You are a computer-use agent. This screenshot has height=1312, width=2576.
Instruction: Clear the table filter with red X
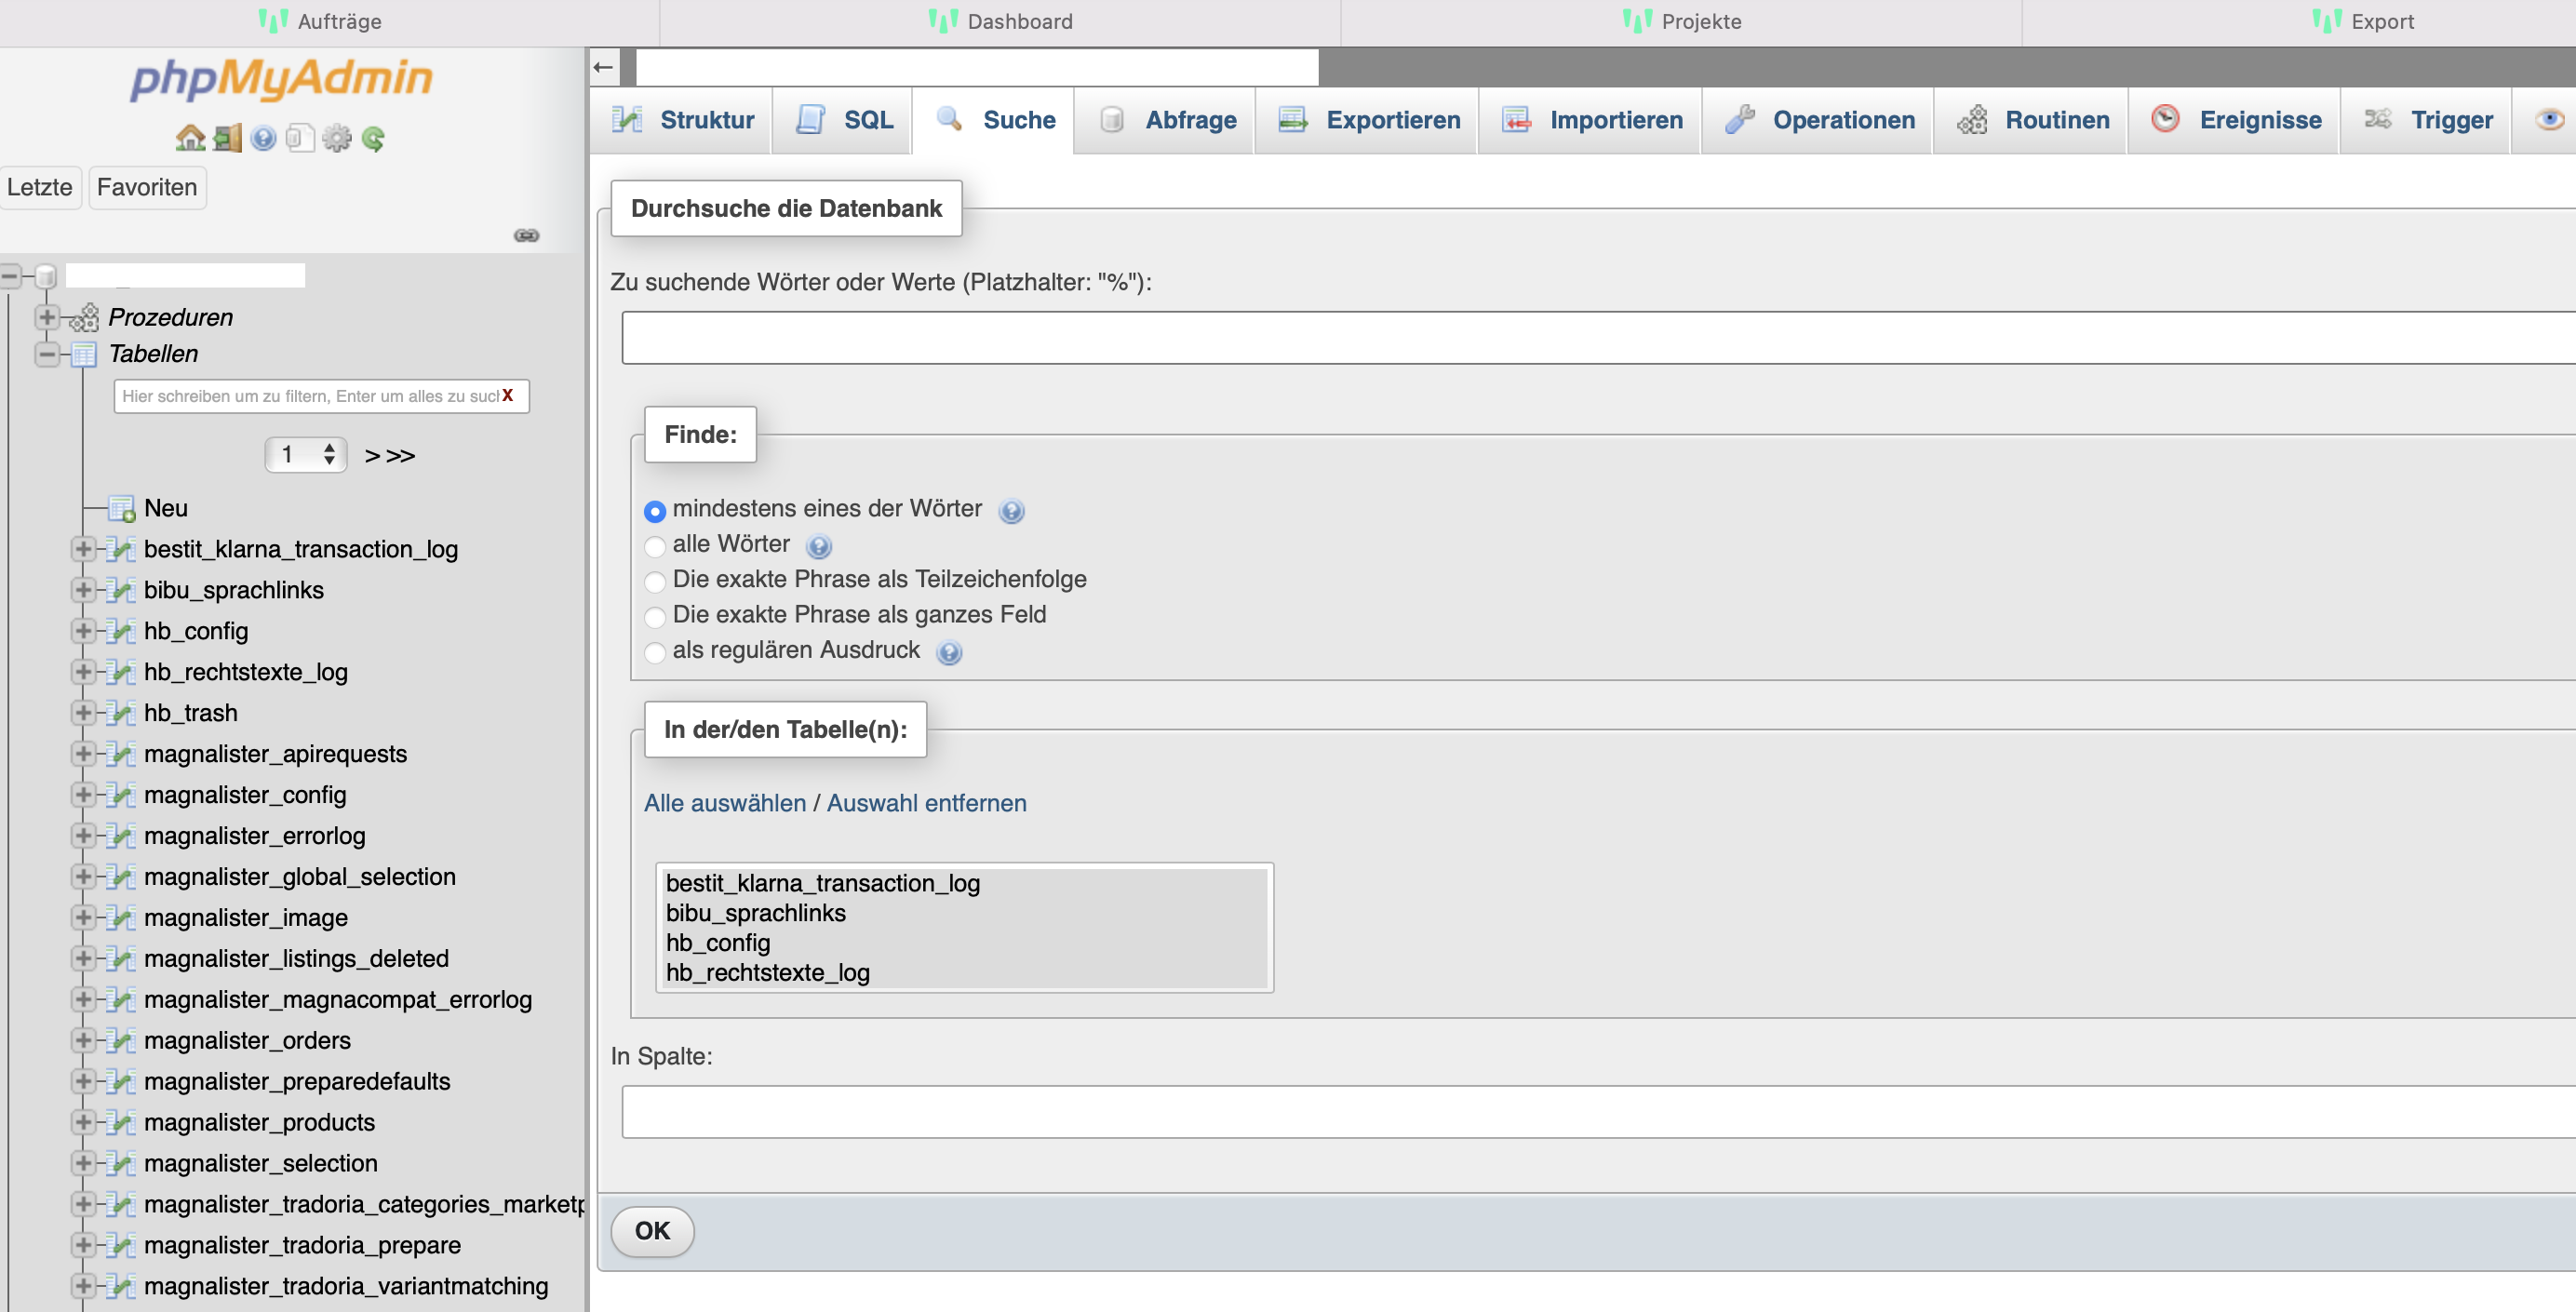[508, 396]
